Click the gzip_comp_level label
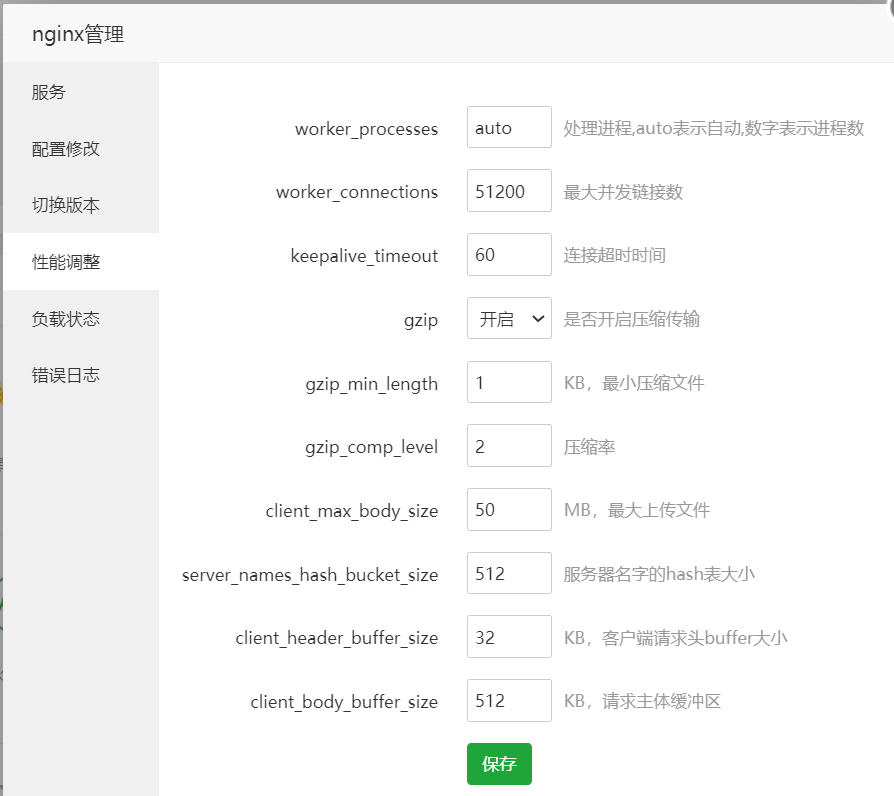This screenshot has height=796, width=894. click(372, 448)
